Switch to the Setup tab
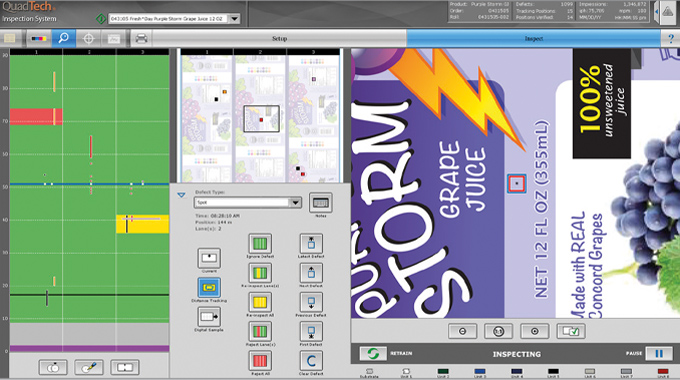Screen dimensions: 680x380 (279, 39)
